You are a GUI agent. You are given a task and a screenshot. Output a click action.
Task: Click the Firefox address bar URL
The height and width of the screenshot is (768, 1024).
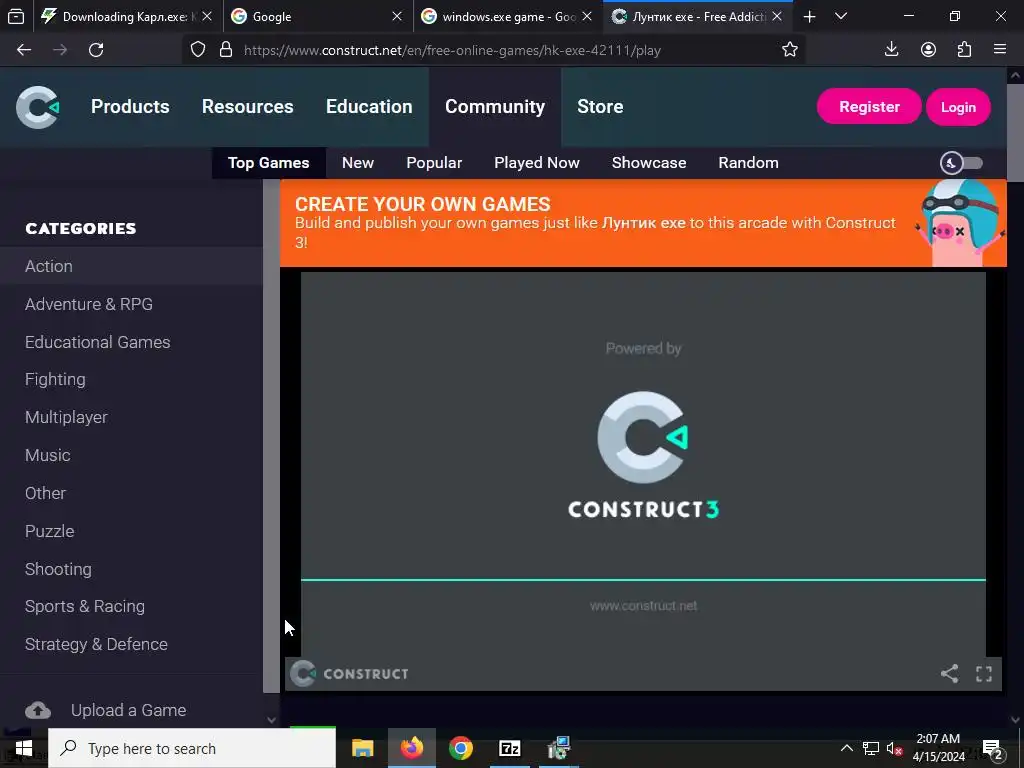tap(452, 50)
